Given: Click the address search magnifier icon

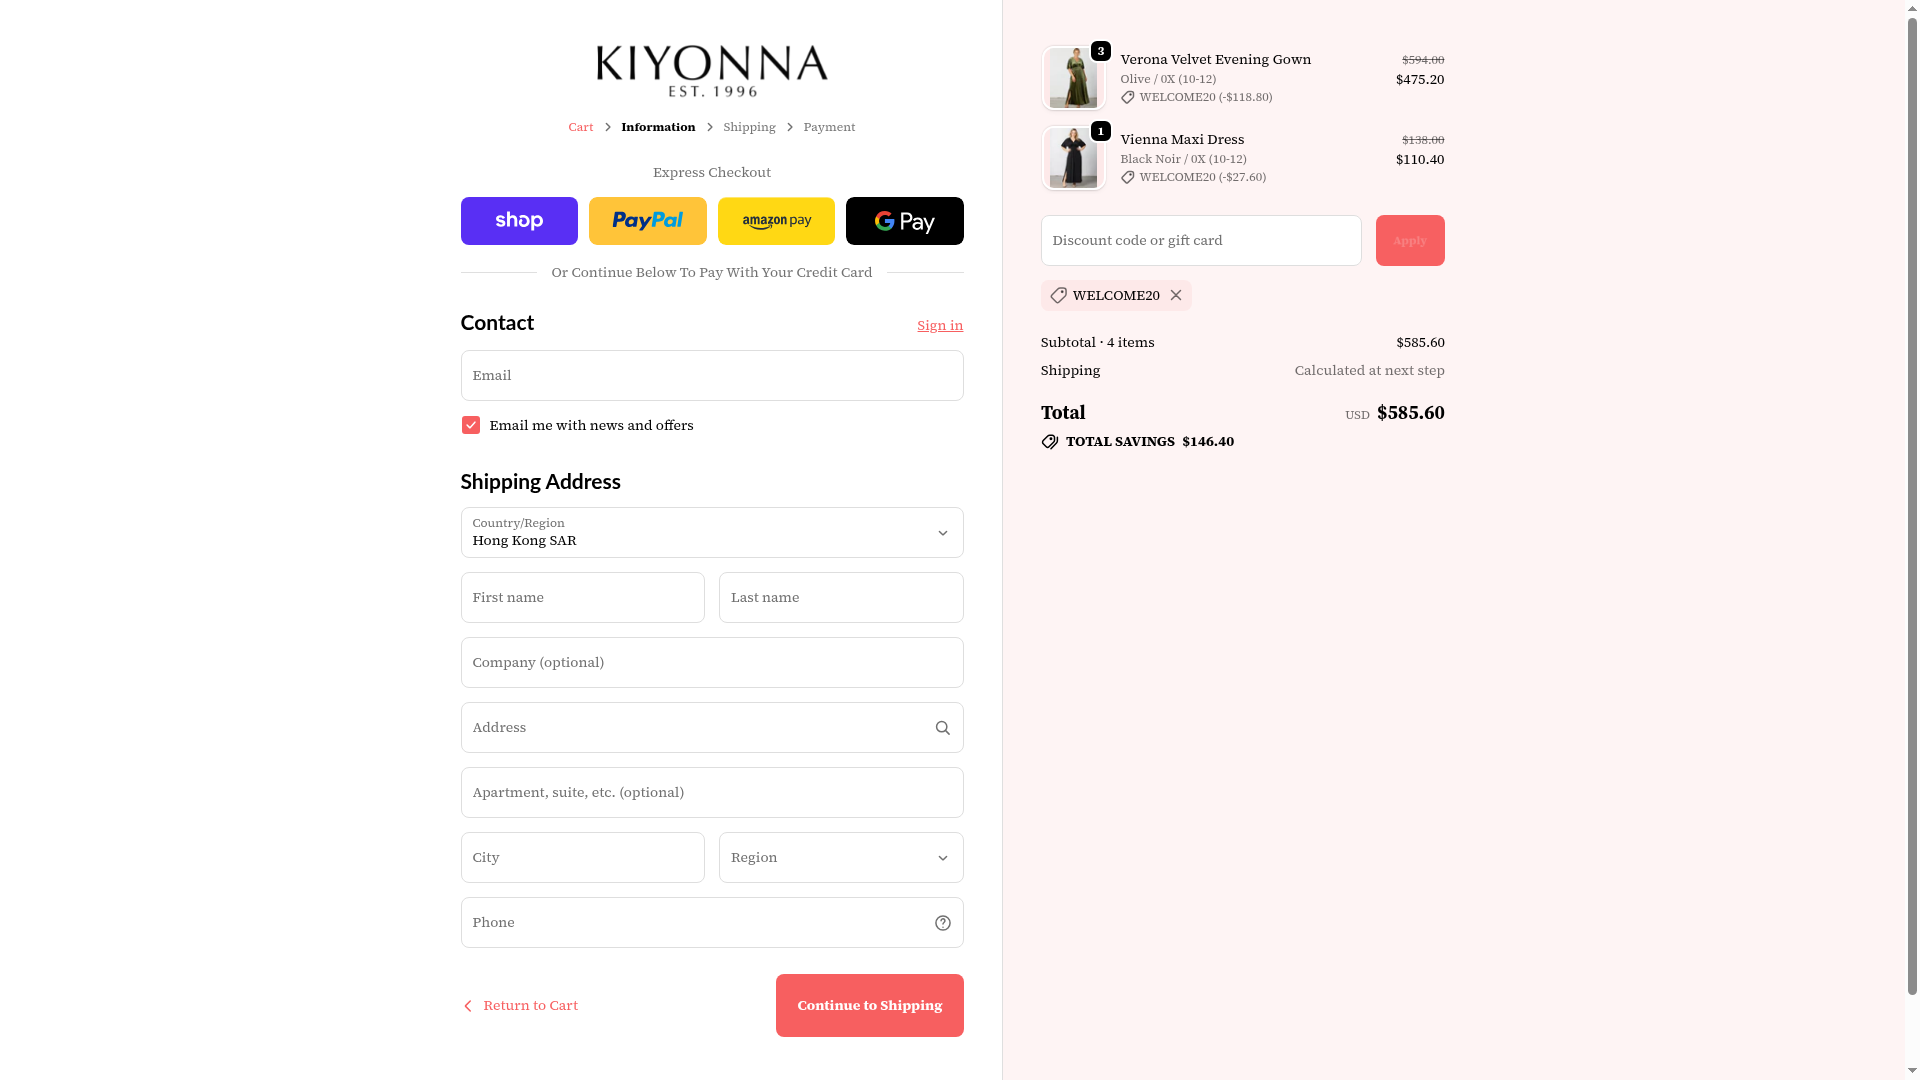Looking at the screenshot, I should tap(942, 728).
